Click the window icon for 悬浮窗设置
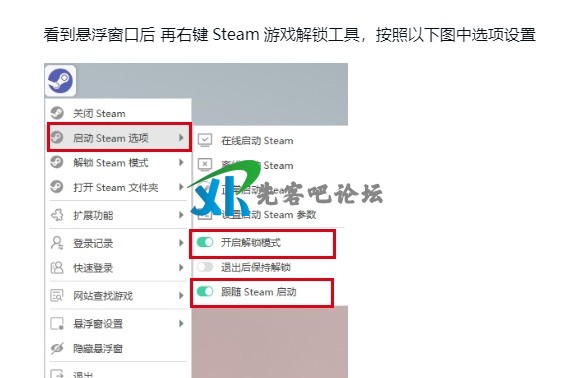 pos(57,323)
